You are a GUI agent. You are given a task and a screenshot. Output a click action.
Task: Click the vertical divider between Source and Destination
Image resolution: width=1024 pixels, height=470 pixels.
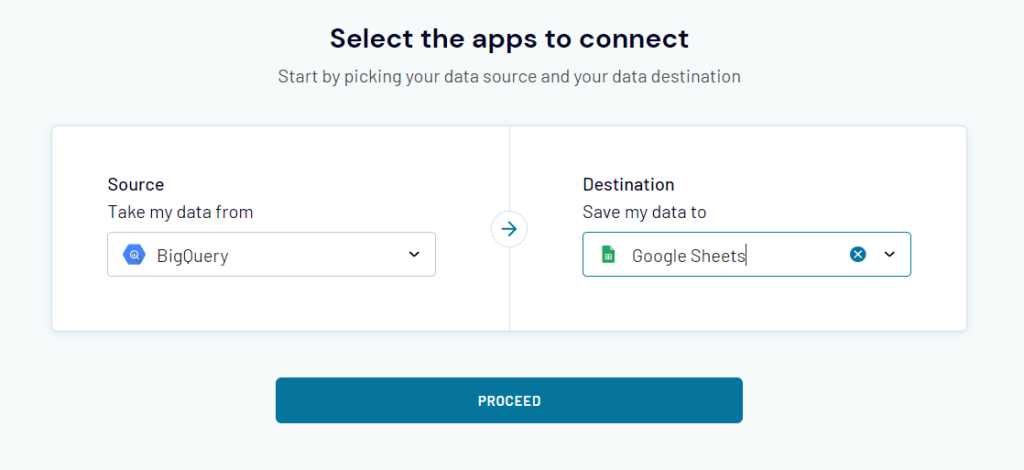coord(509,294)
